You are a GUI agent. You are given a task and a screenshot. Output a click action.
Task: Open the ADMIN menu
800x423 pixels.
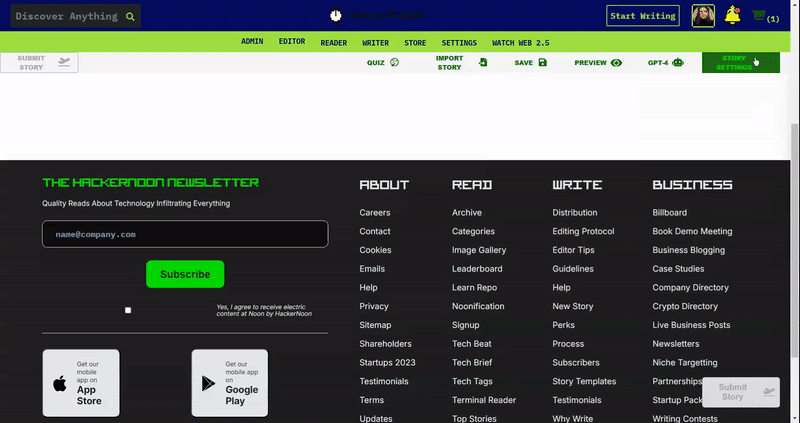point(252,41)
